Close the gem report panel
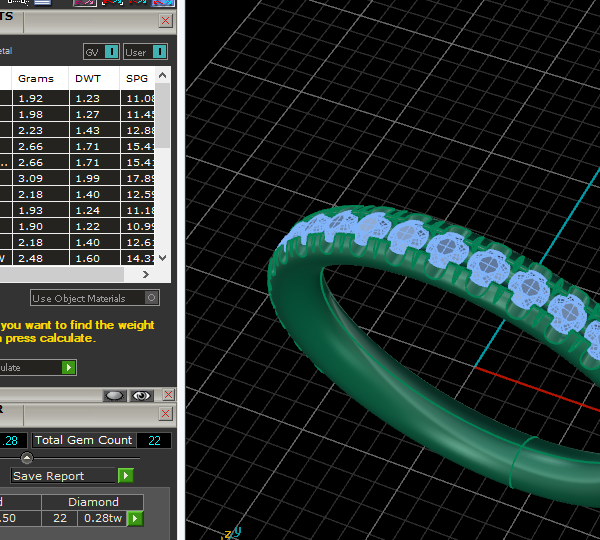 point(165,414)
